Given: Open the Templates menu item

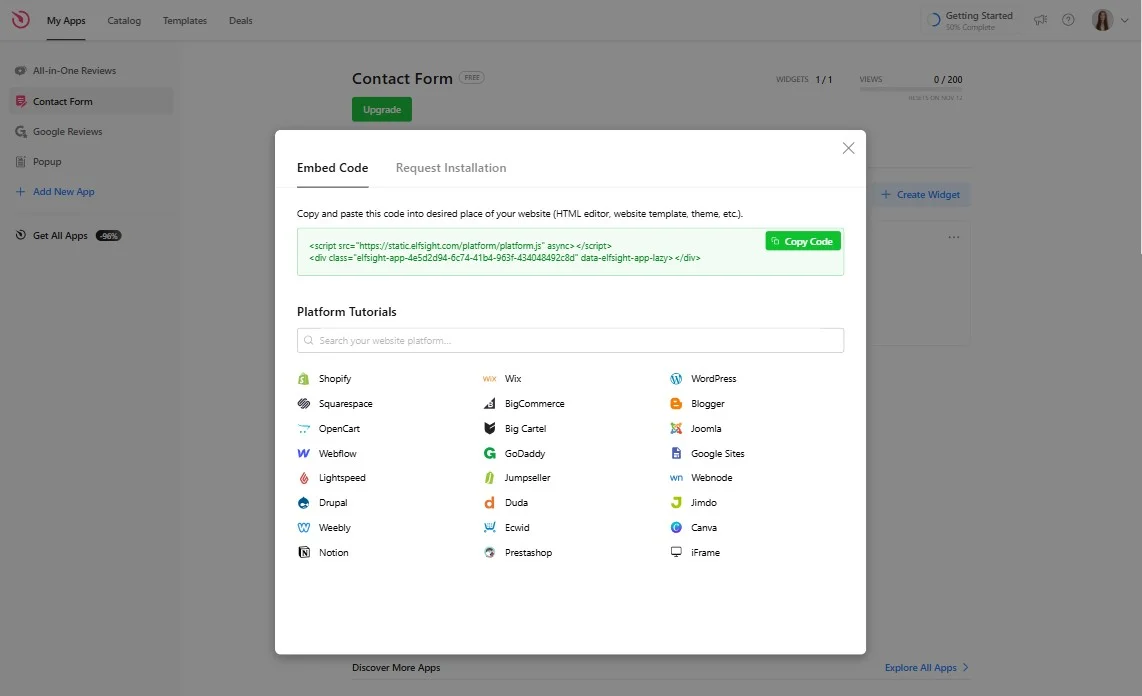Looking at the screenshot, I should point(184,20).
